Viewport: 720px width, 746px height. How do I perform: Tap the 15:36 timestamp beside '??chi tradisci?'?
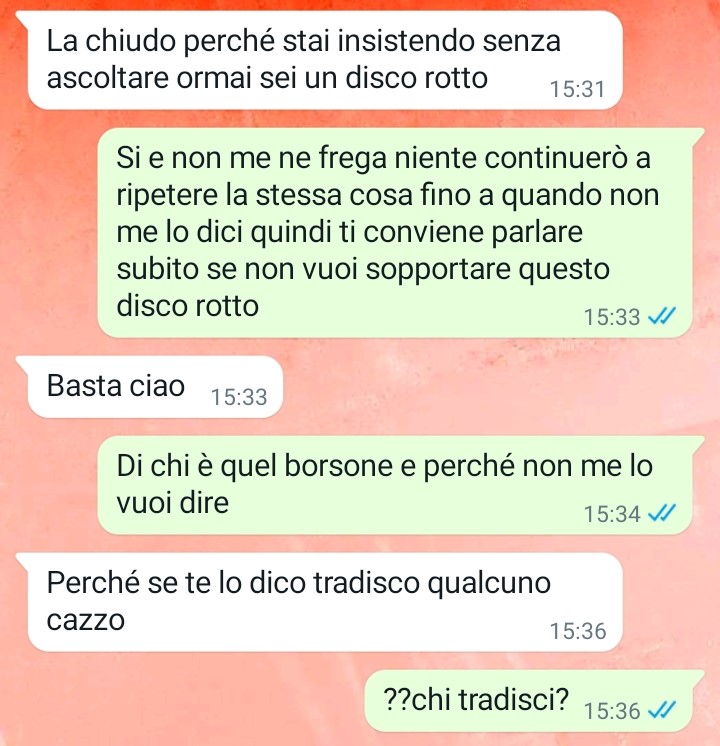(612, 711)
